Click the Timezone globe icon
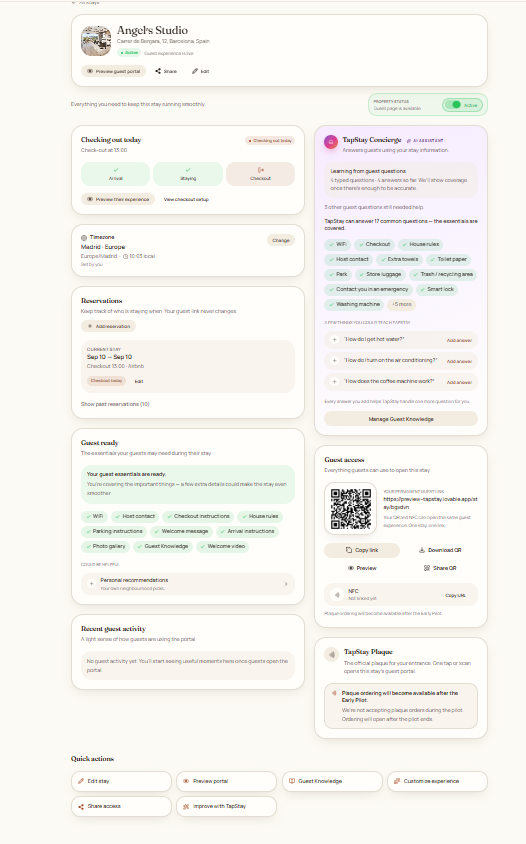This screenshot has width=526, height=844. pyautogui.click(x=84, y=237)
